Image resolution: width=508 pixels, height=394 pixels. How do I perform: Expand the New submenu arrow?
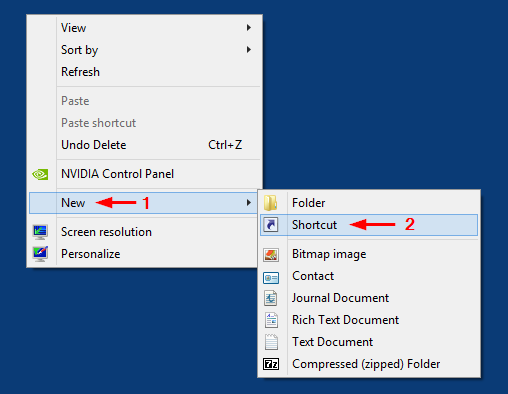coord(249,203)
